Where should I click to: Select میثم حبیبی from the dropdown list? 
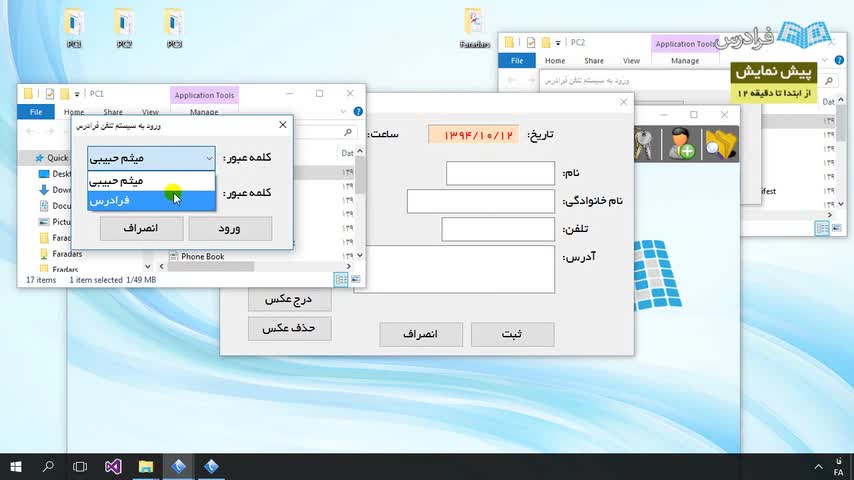pyautogui.click(x=151, y=181)
